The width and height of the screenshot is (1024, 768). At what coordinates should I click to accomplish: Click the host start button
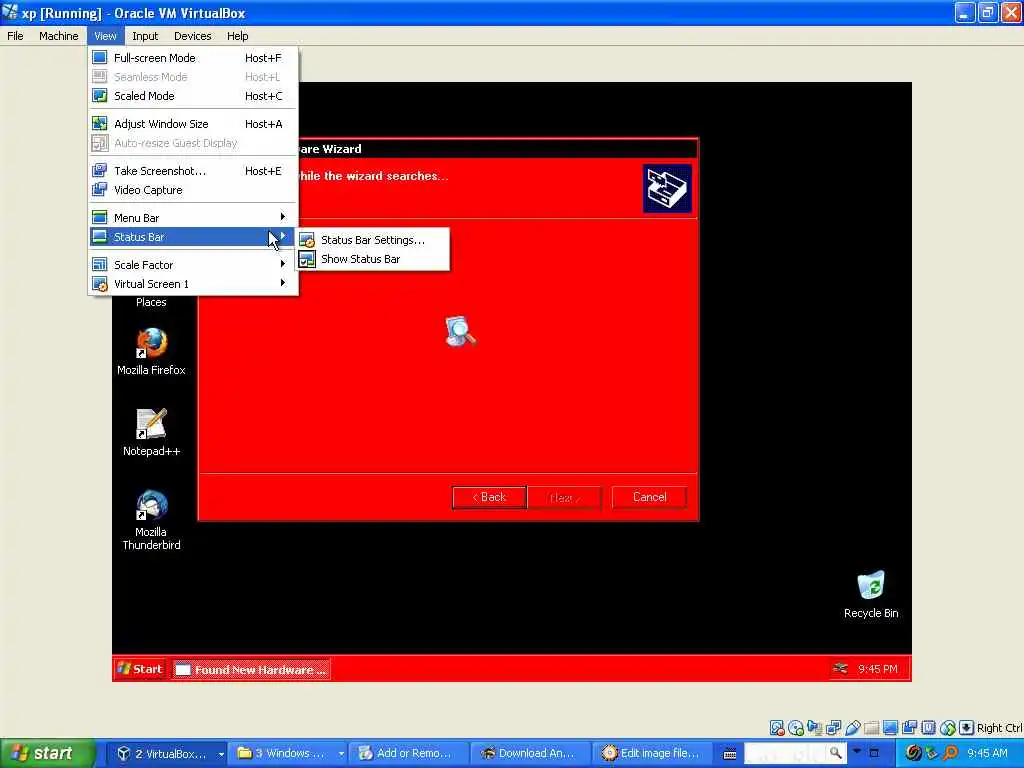coord(48,753)
